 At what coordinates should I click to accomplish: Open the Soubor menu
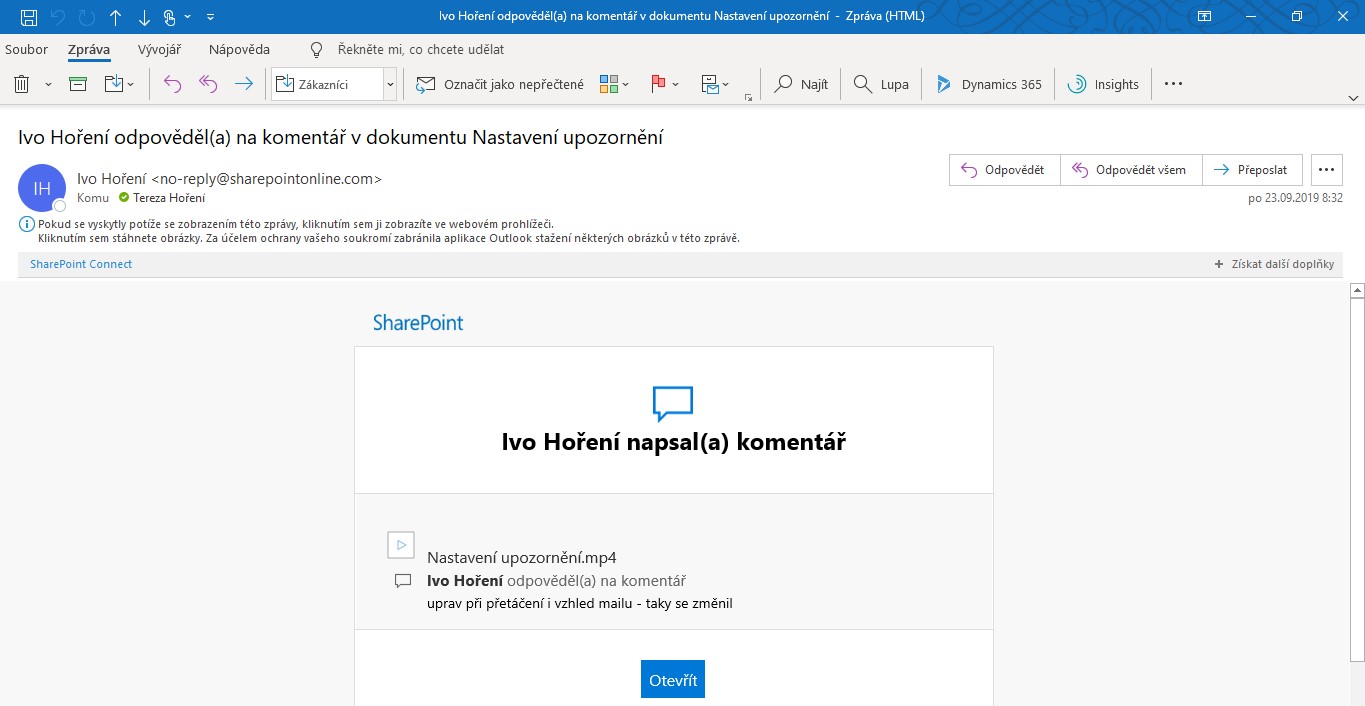[x=26, y=49]
